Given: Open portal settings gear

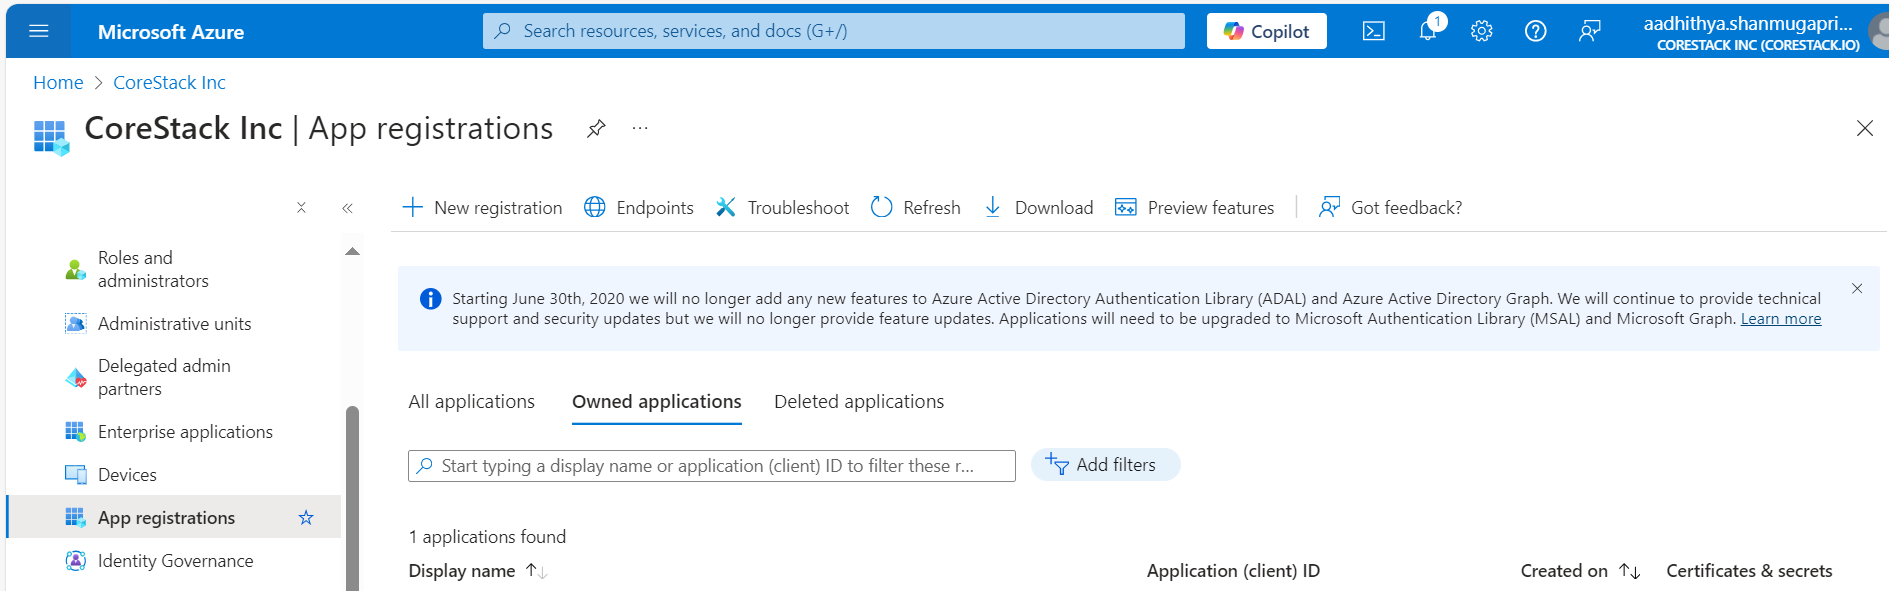Looking at the screenshot, I should coord(1482,31).
